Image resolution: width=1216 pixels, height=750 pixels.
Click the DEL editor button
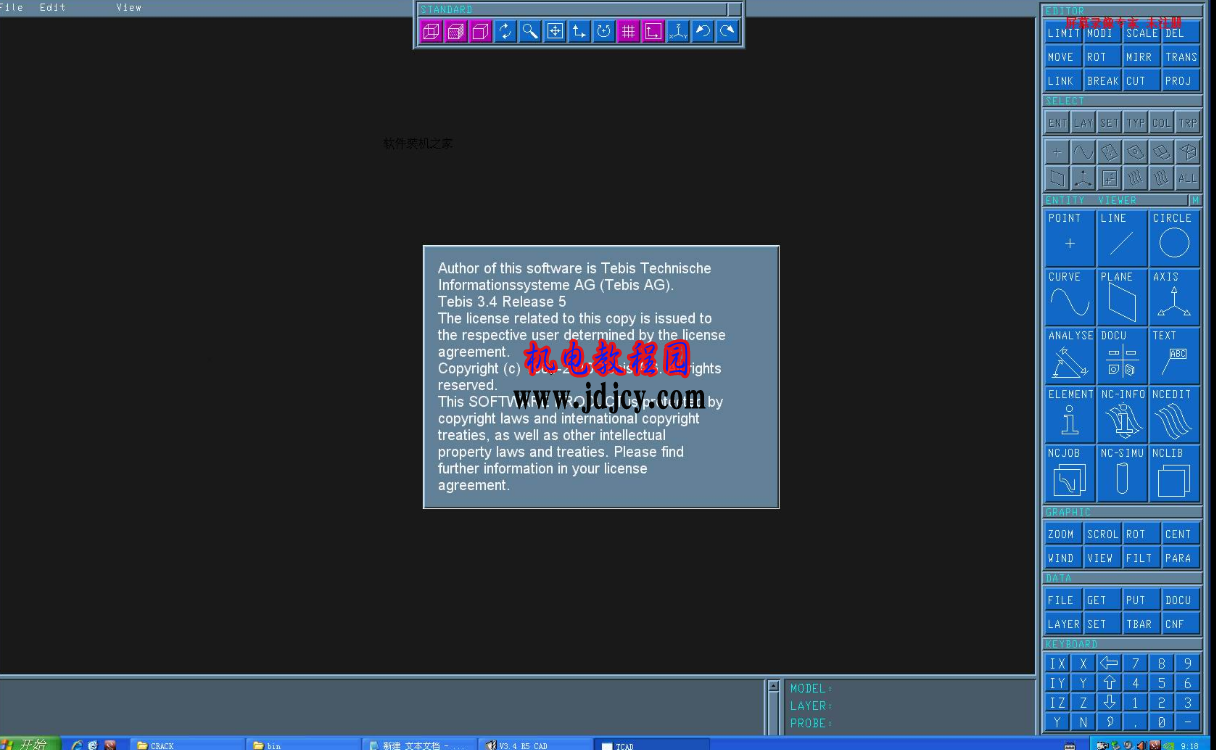coord(1181,33)
